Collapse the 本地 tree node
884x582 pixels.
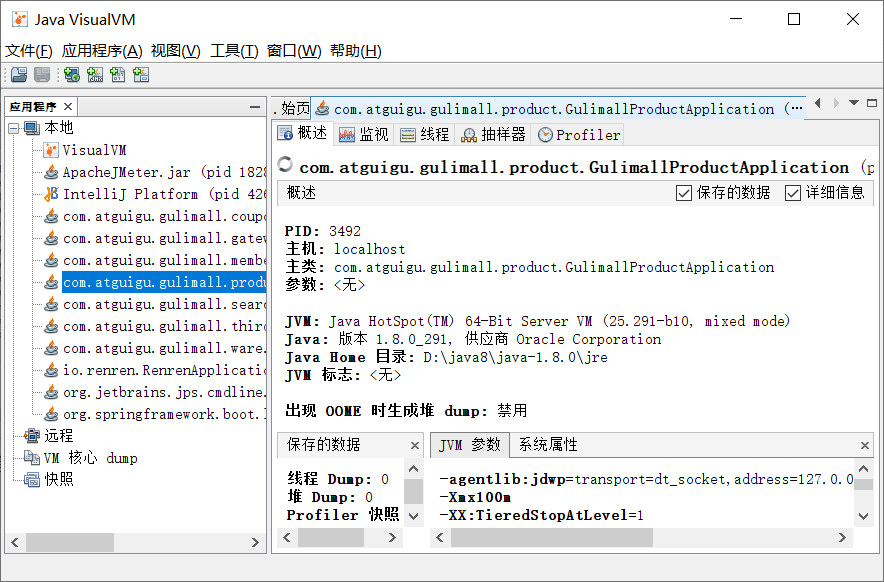(14, 129)
